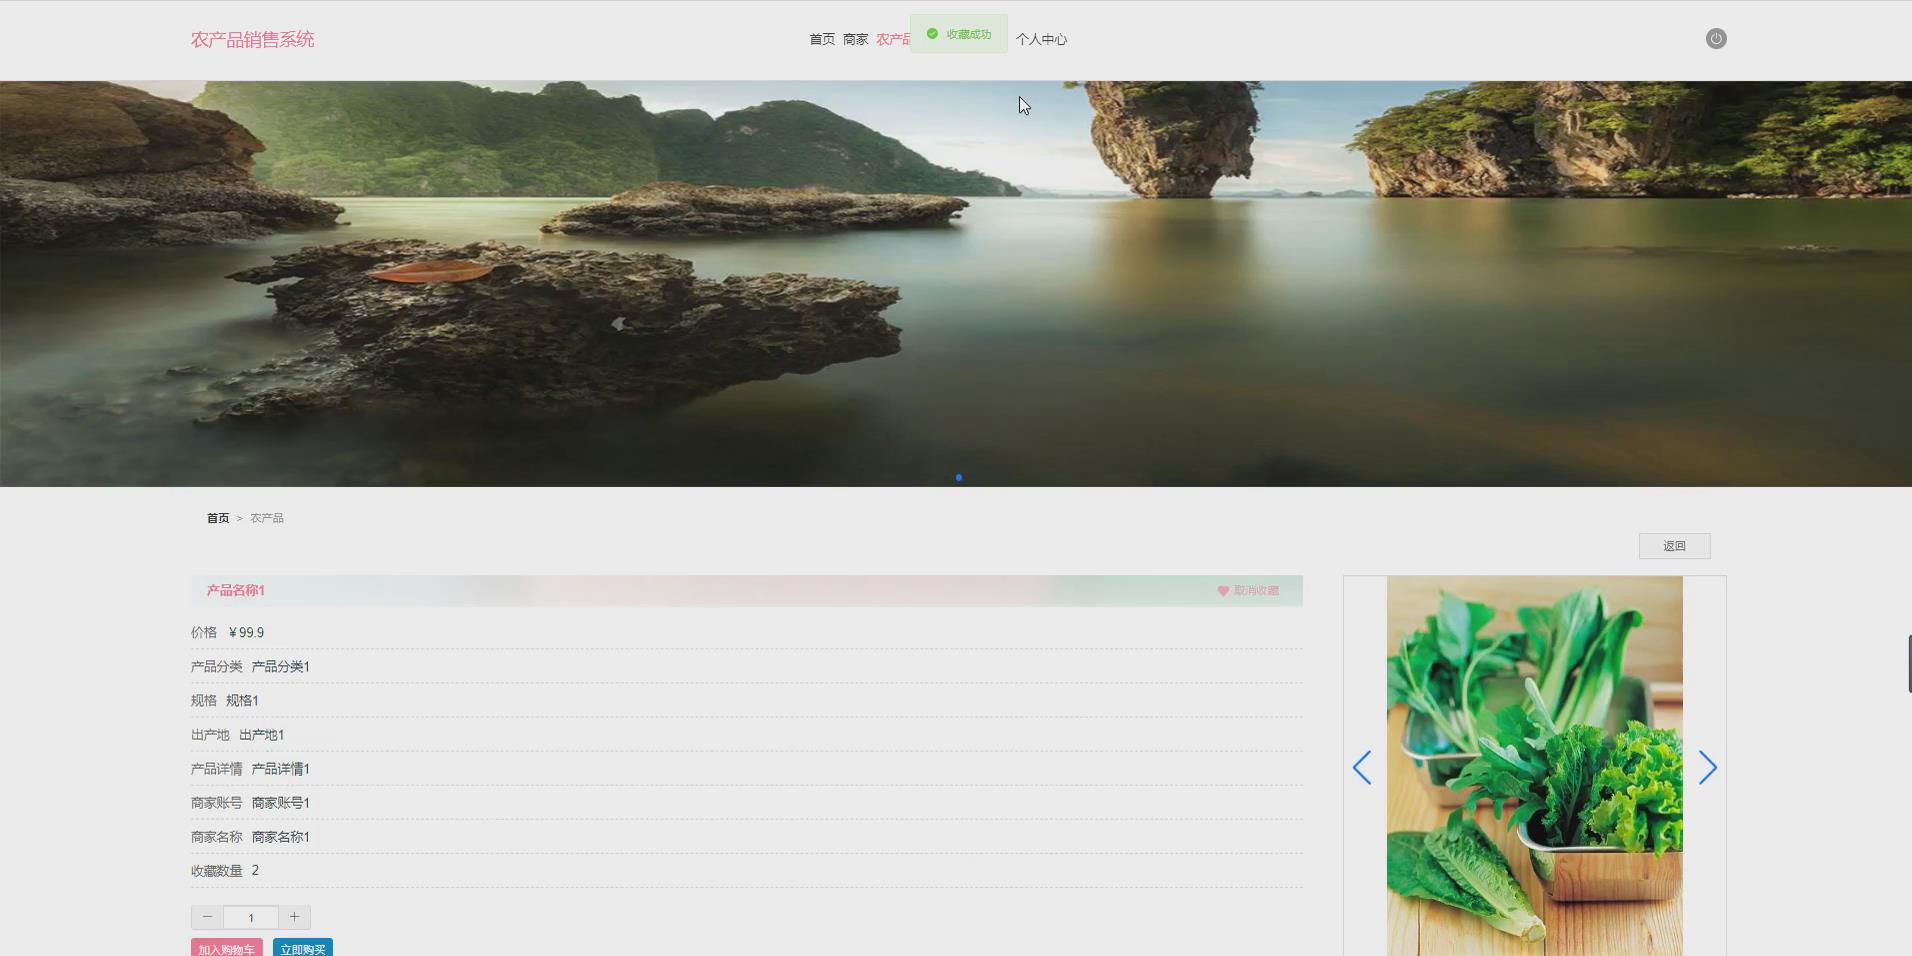Show previous product image with left arrow
The width and height of the screenshot is (1912, 956).
pos(1362,768)
